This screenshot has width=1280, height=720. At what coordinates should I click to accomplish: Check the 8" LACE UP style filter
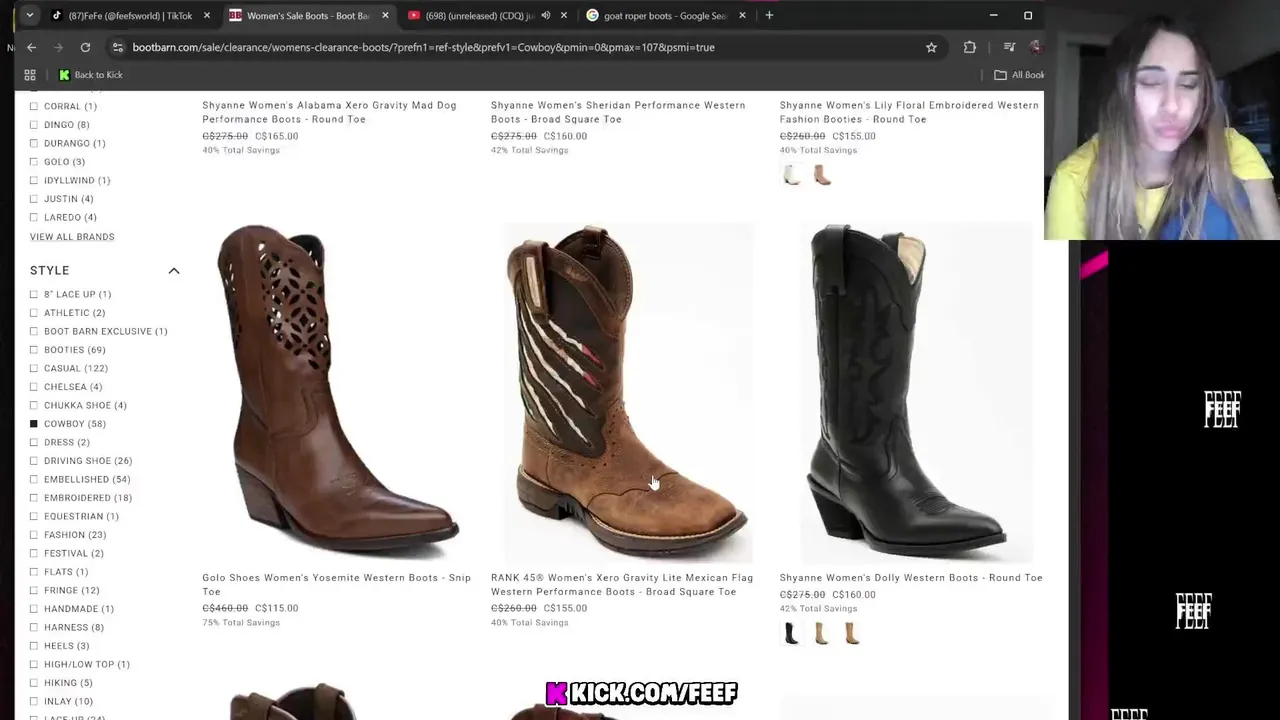coord(34,294)
